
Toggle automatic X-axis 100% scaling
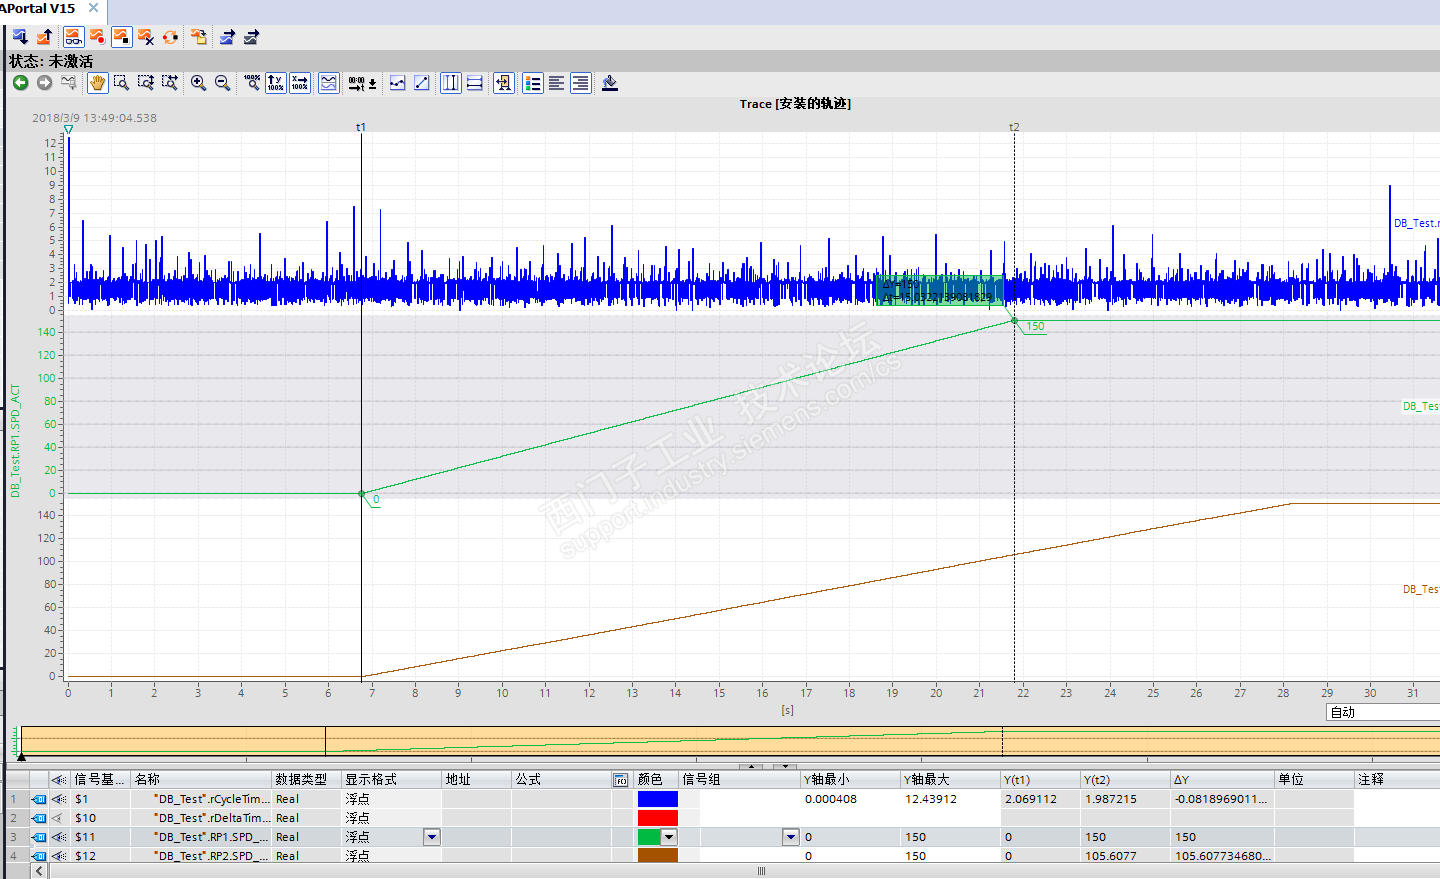(x=300, y=83)
